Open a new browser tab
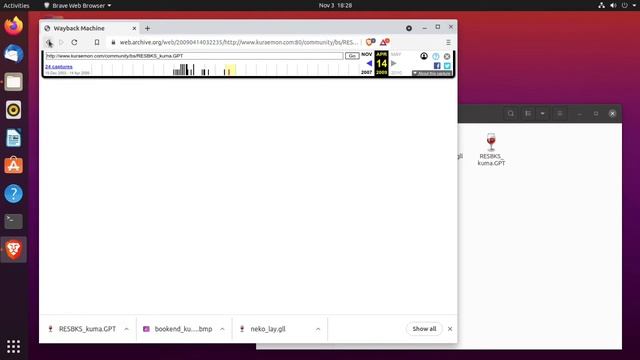The image size is (640, 360). pos(147,29)
